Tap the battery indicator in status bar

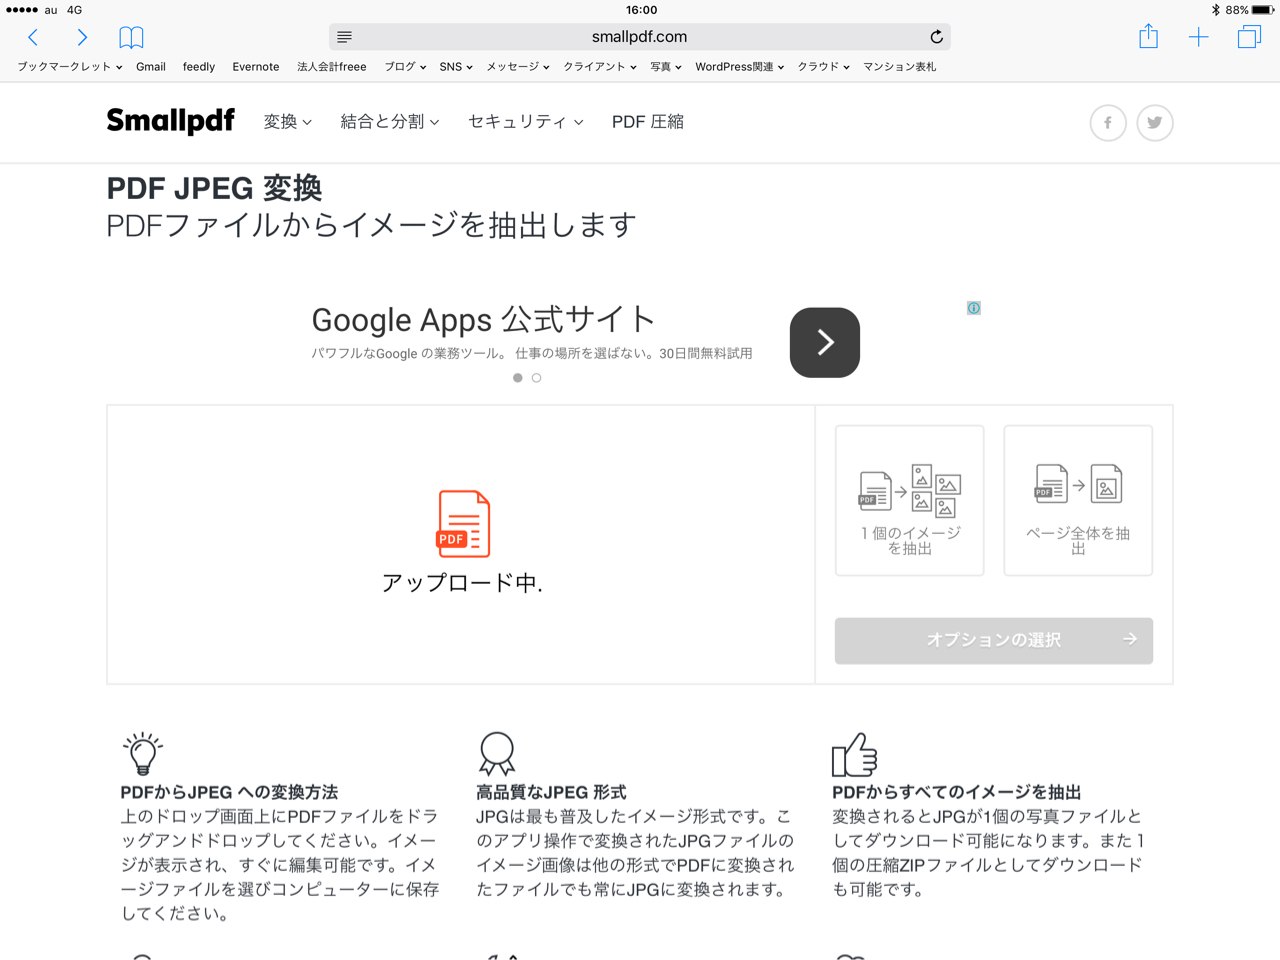(x=1262, y=10)
